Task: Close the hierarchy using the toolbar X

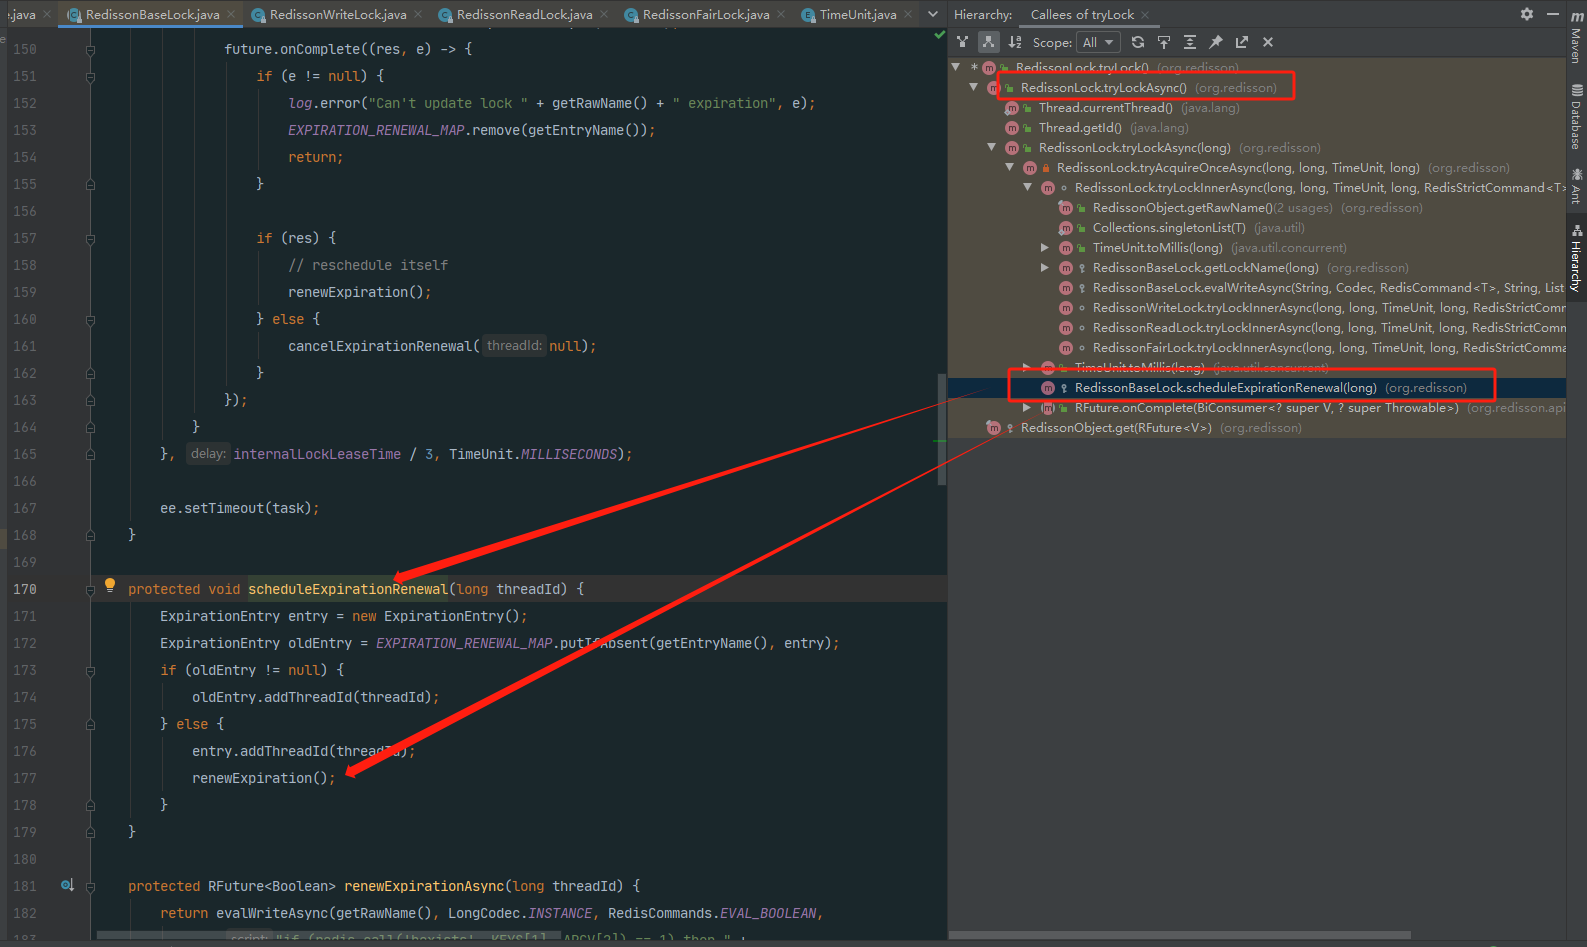Action: (x=1268, y=42)
